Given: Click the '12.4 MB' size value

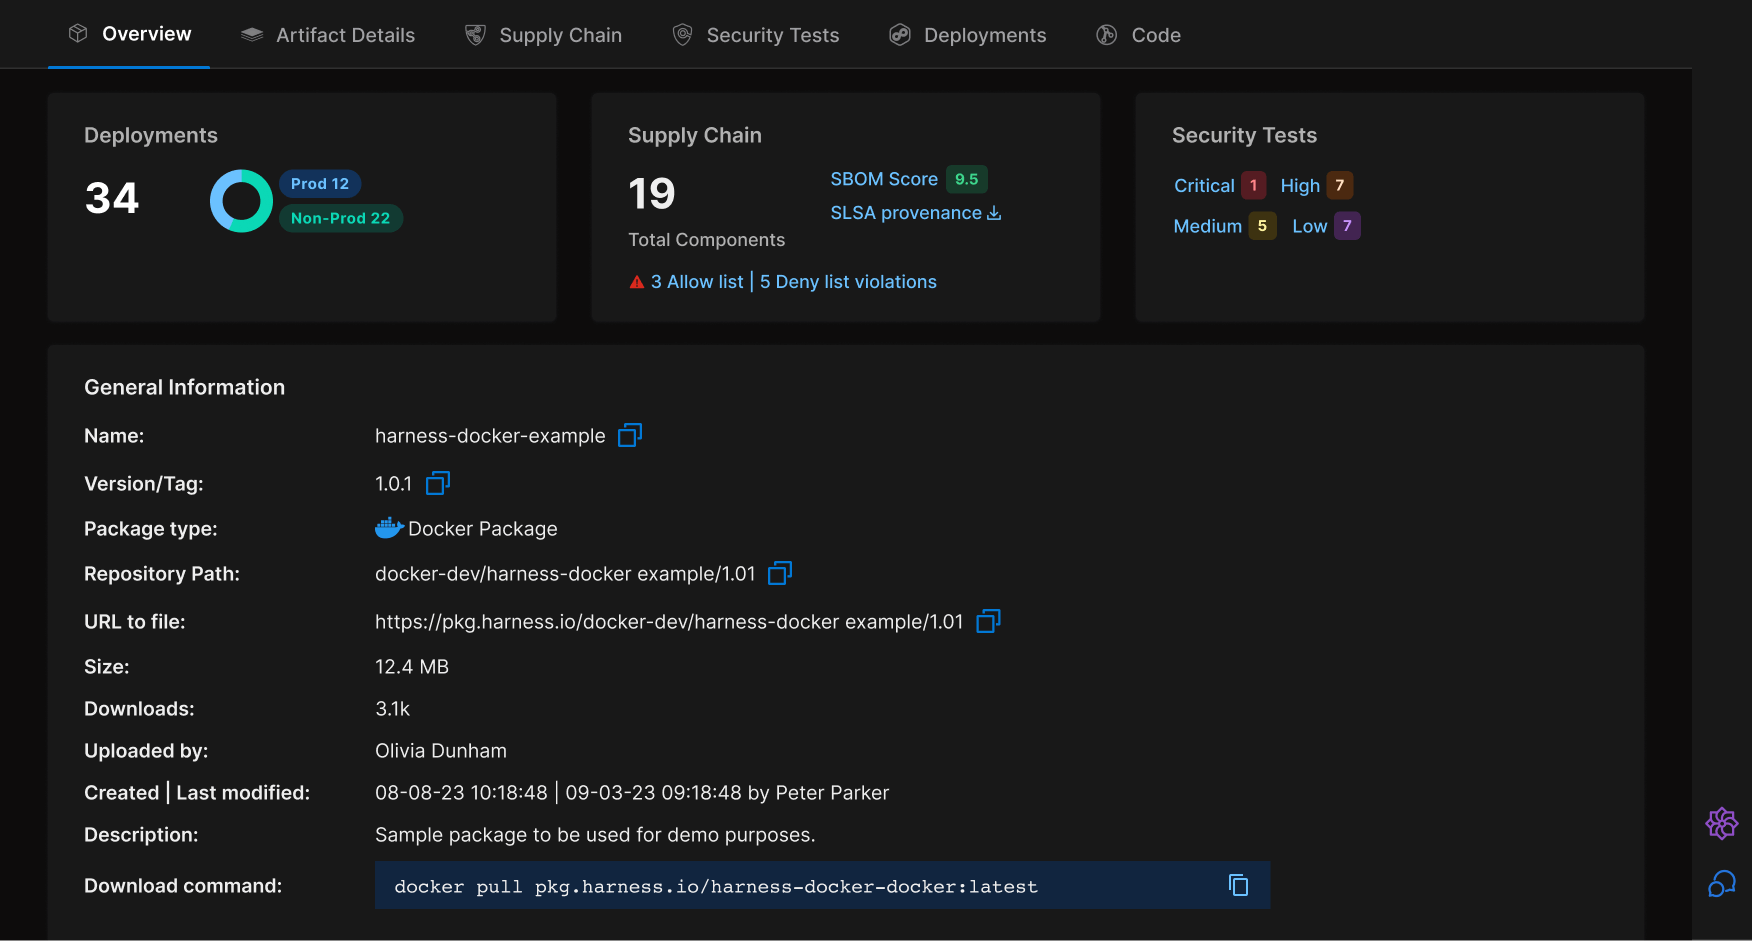Looking at the screenshot, I should coord(412,667).
